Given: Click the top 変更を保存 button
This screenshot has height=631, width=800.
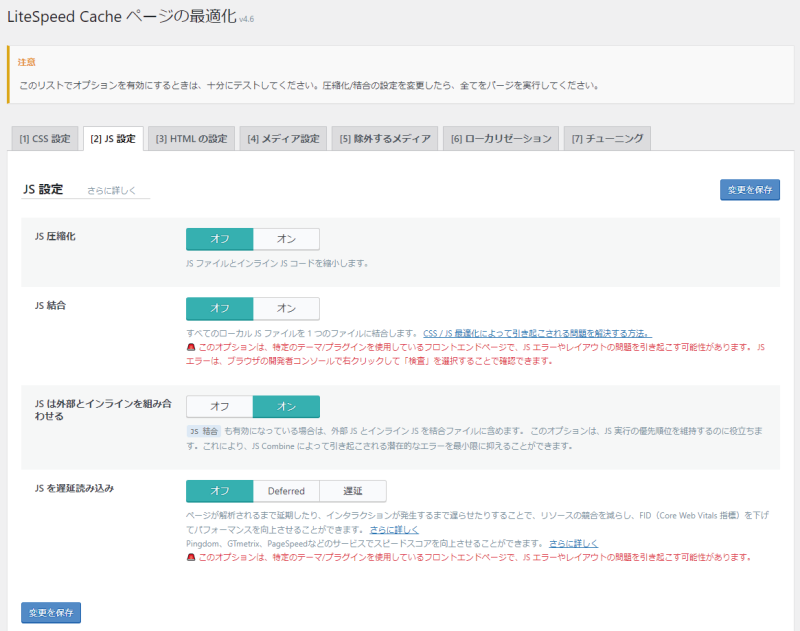Looking at the screenshot, I should (x=749, y=190).
